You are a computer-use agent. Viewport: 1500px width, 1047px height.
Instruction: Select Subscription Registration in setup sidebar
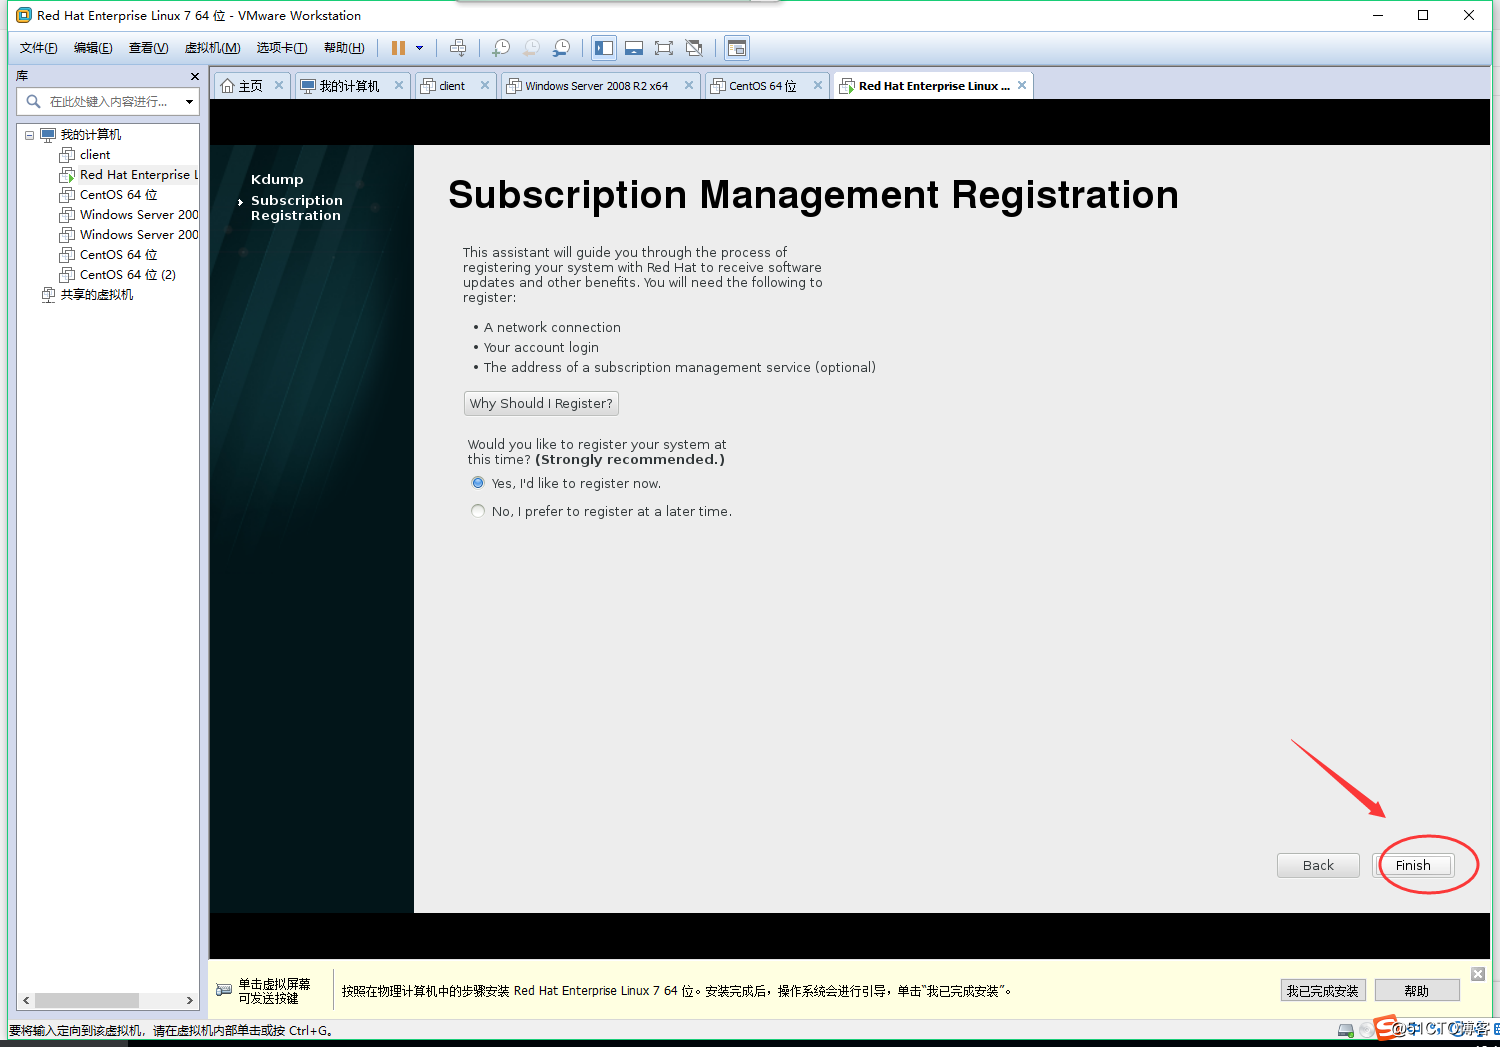[x=296, y=208]
